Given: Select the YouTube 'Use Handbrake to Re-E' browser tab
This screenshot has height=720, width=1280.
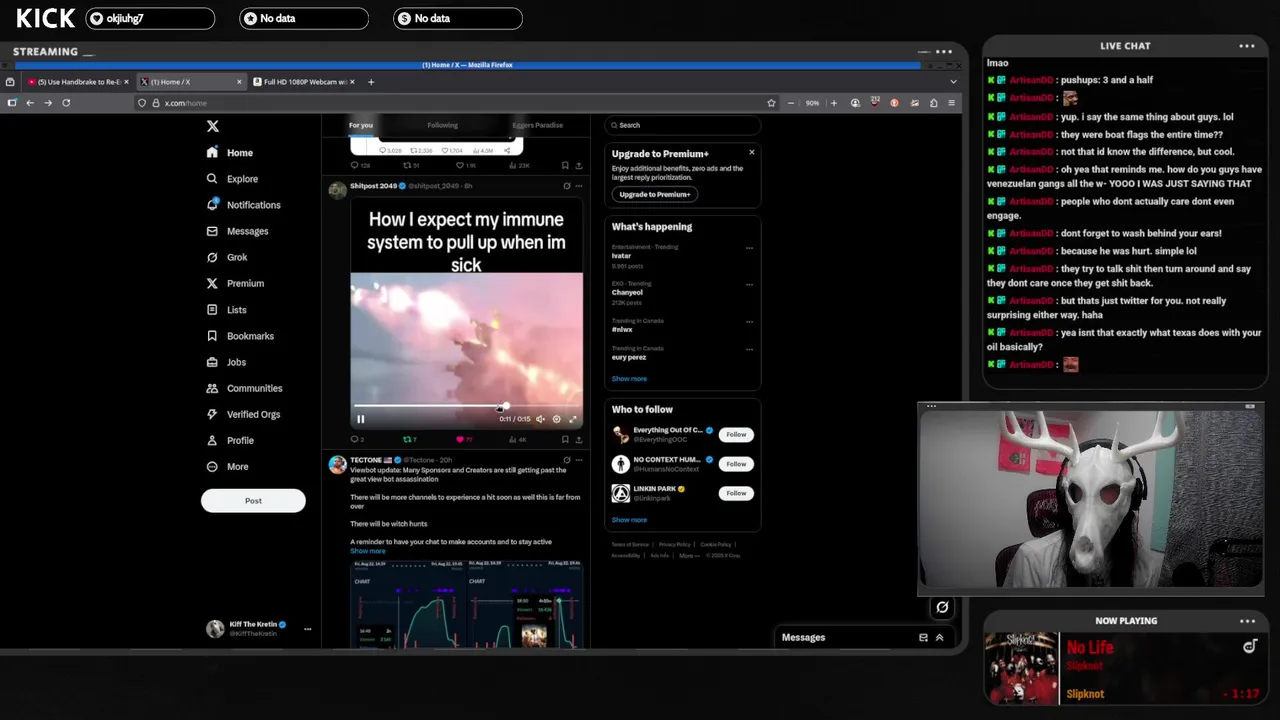Looking at the screenshot, I should tap(78, 82).
